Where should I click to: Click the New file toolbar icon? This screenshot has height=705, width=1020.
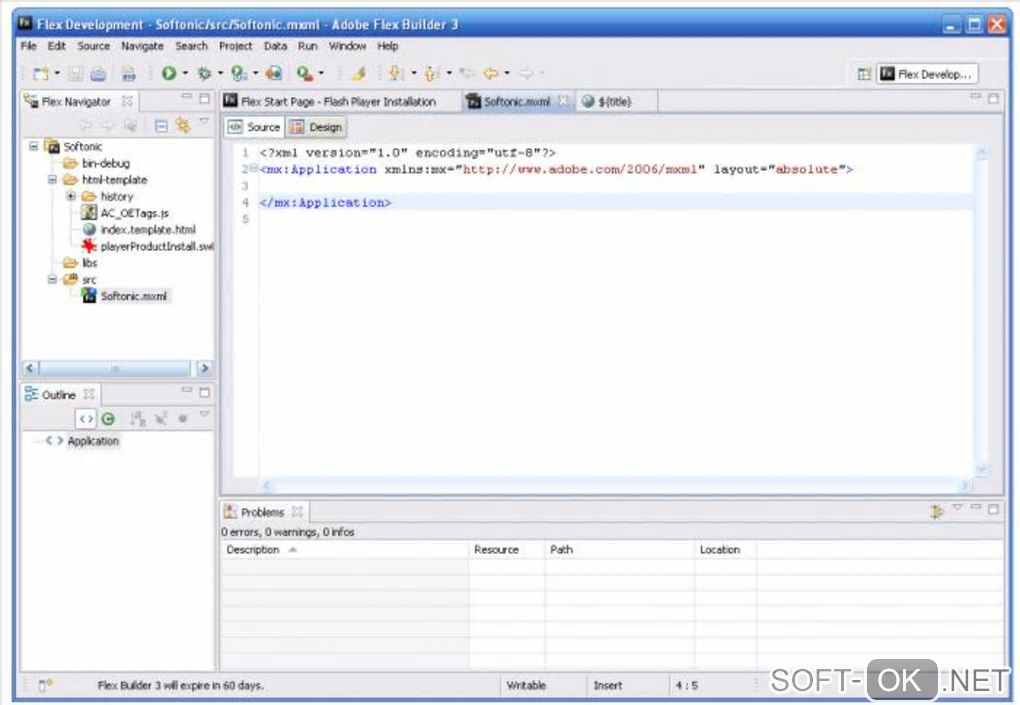click(x=41, y=73)
